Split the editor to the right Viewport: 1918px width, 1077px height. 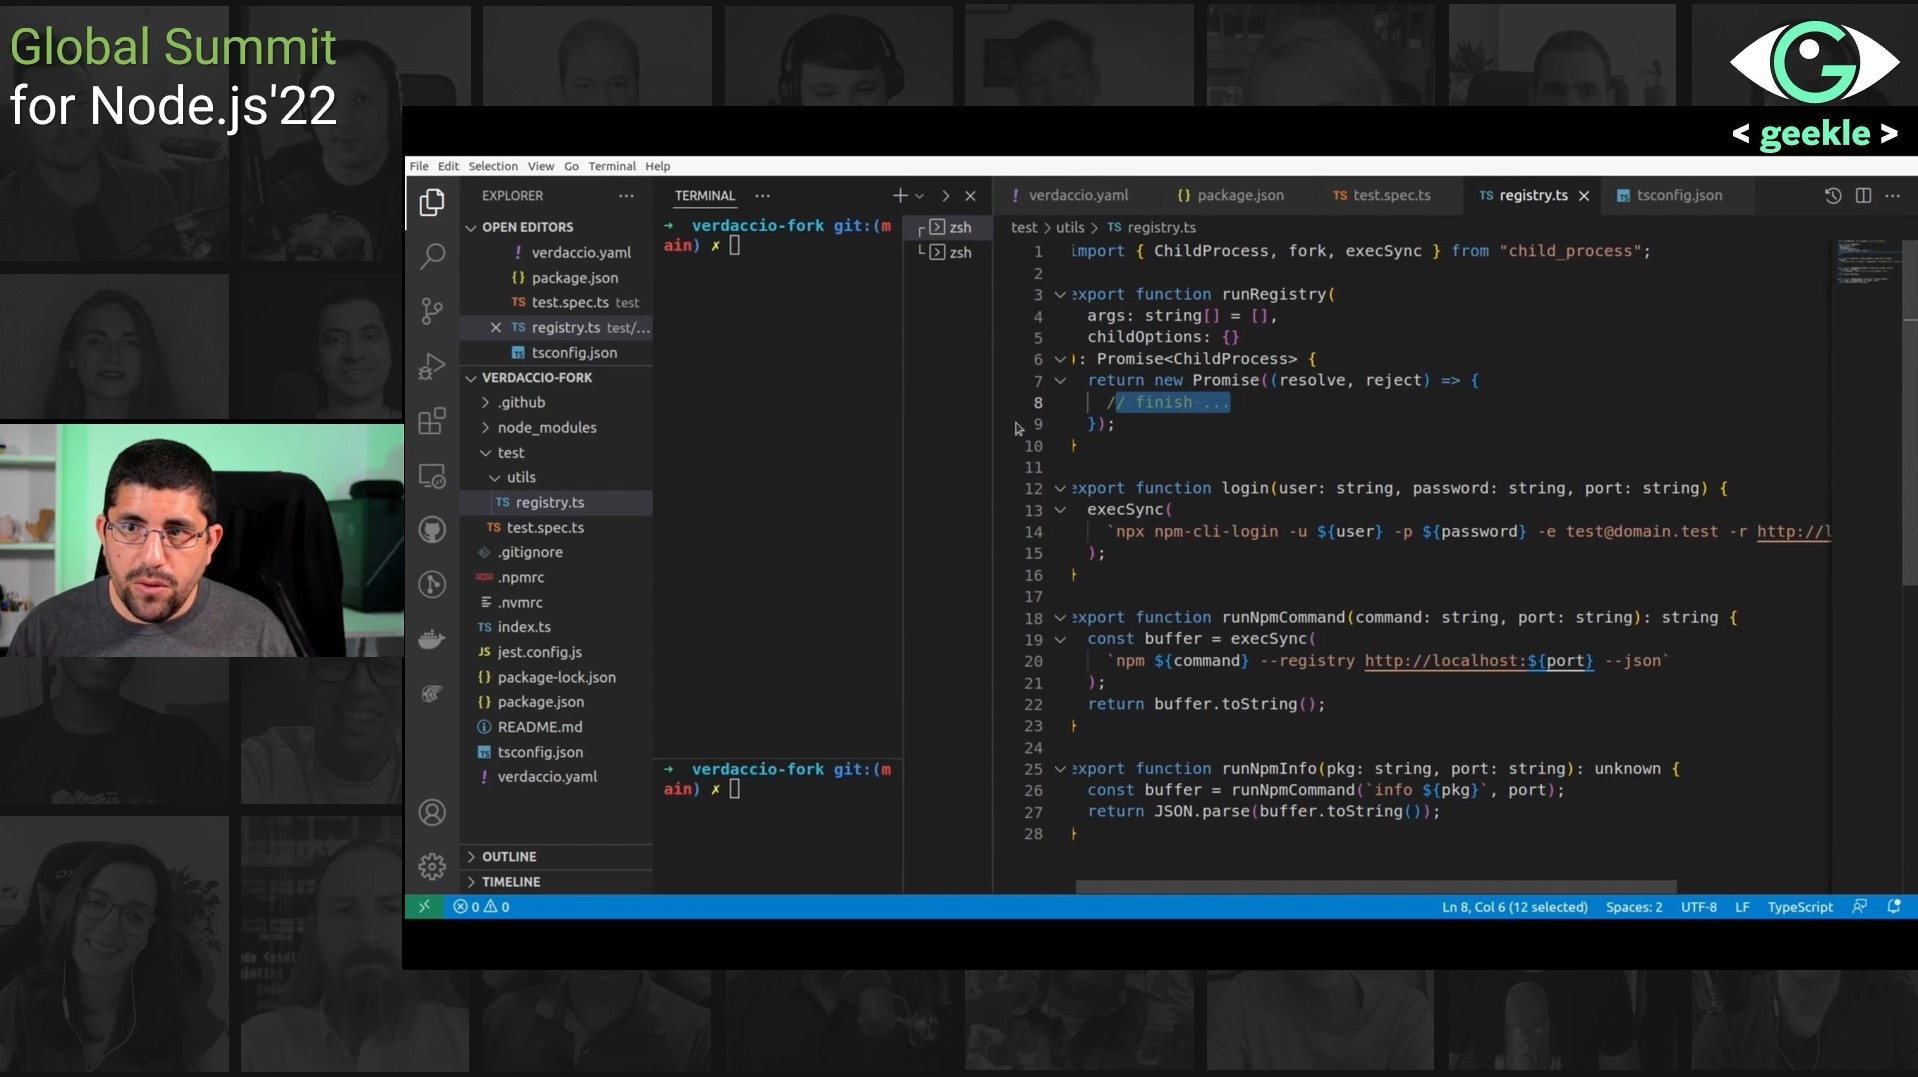point(1863,196)
